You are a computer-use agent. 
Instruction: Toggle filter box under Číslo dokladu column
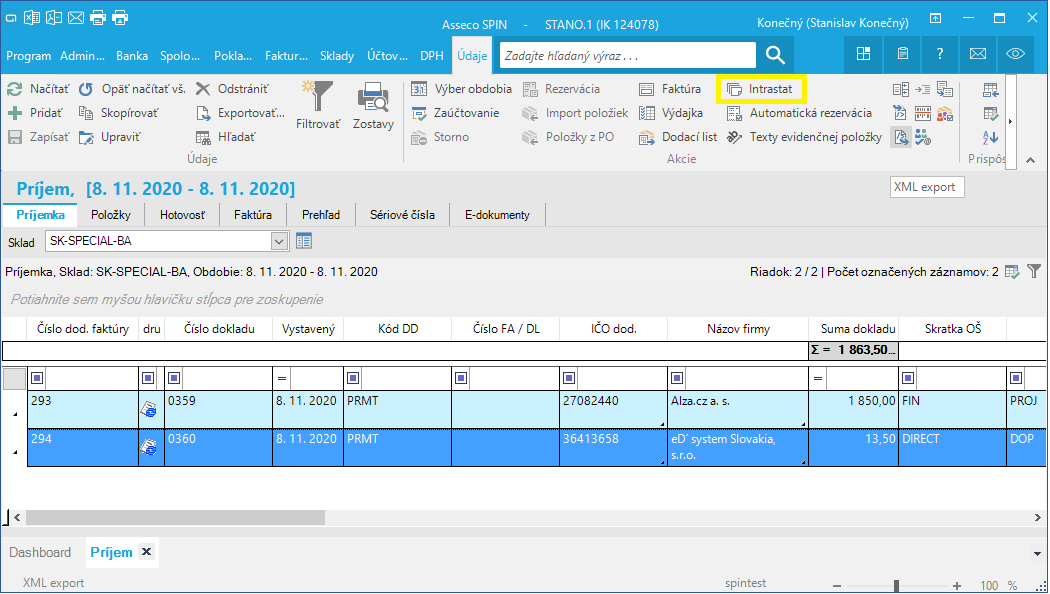click(x=174, y=378)
